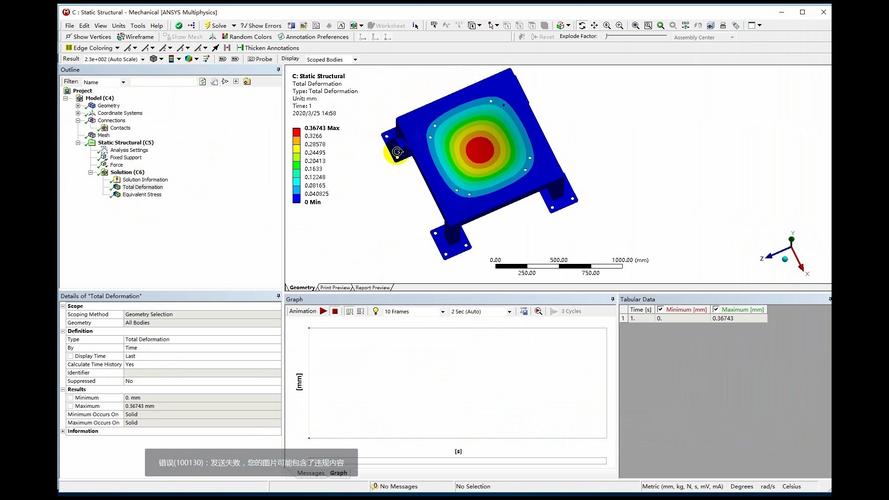Collapse the Static Structural (C5) node

pyautogui.click(x=78, y=143)
